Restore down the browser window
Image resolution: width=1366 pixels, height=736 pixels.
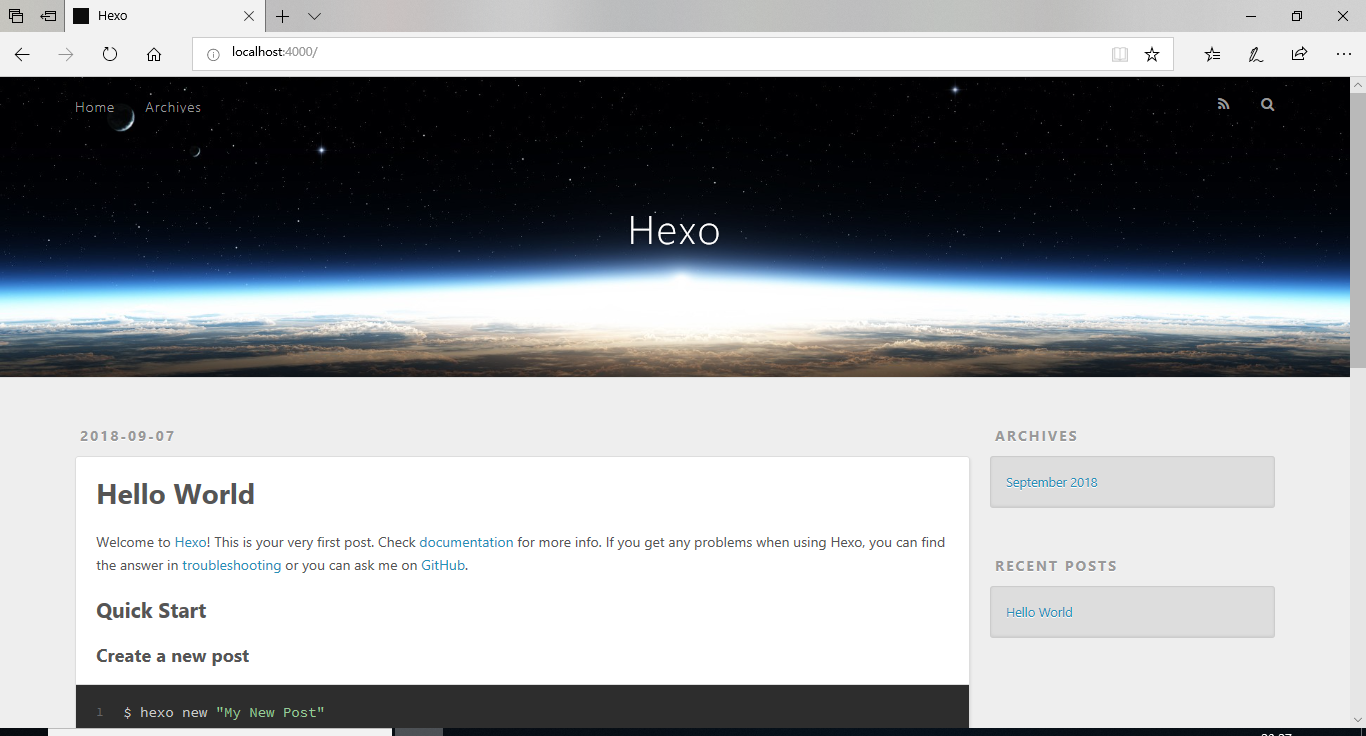coord(1297,16)
